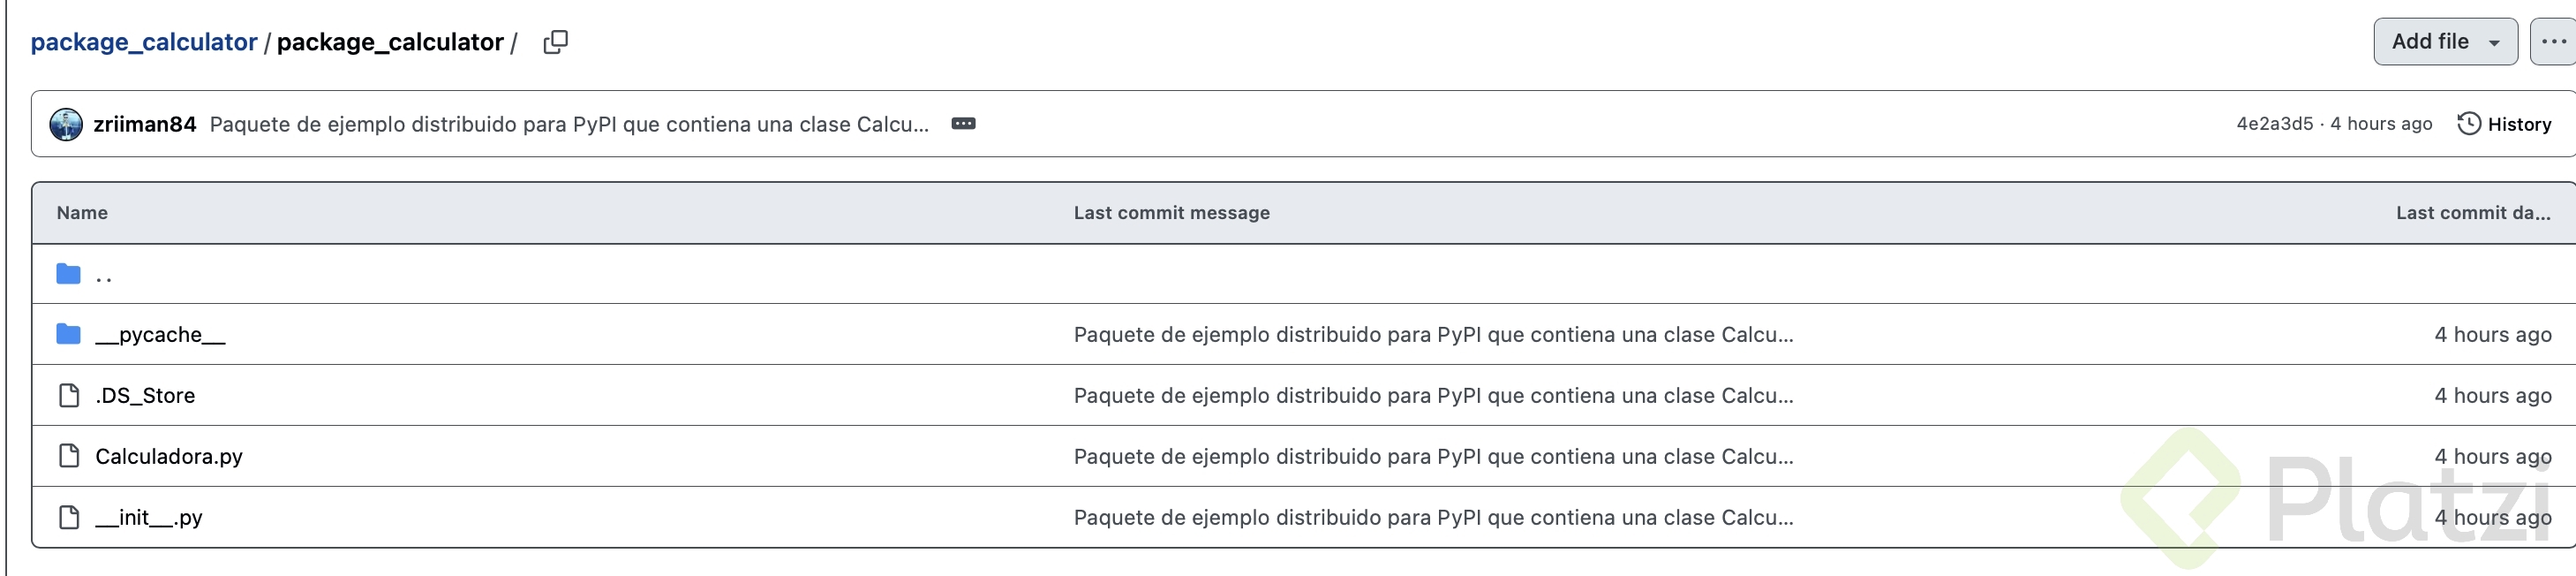Viewport: 2576px width, 576px height.
Task: Open the Add file dropdown
Action: 2444,42
